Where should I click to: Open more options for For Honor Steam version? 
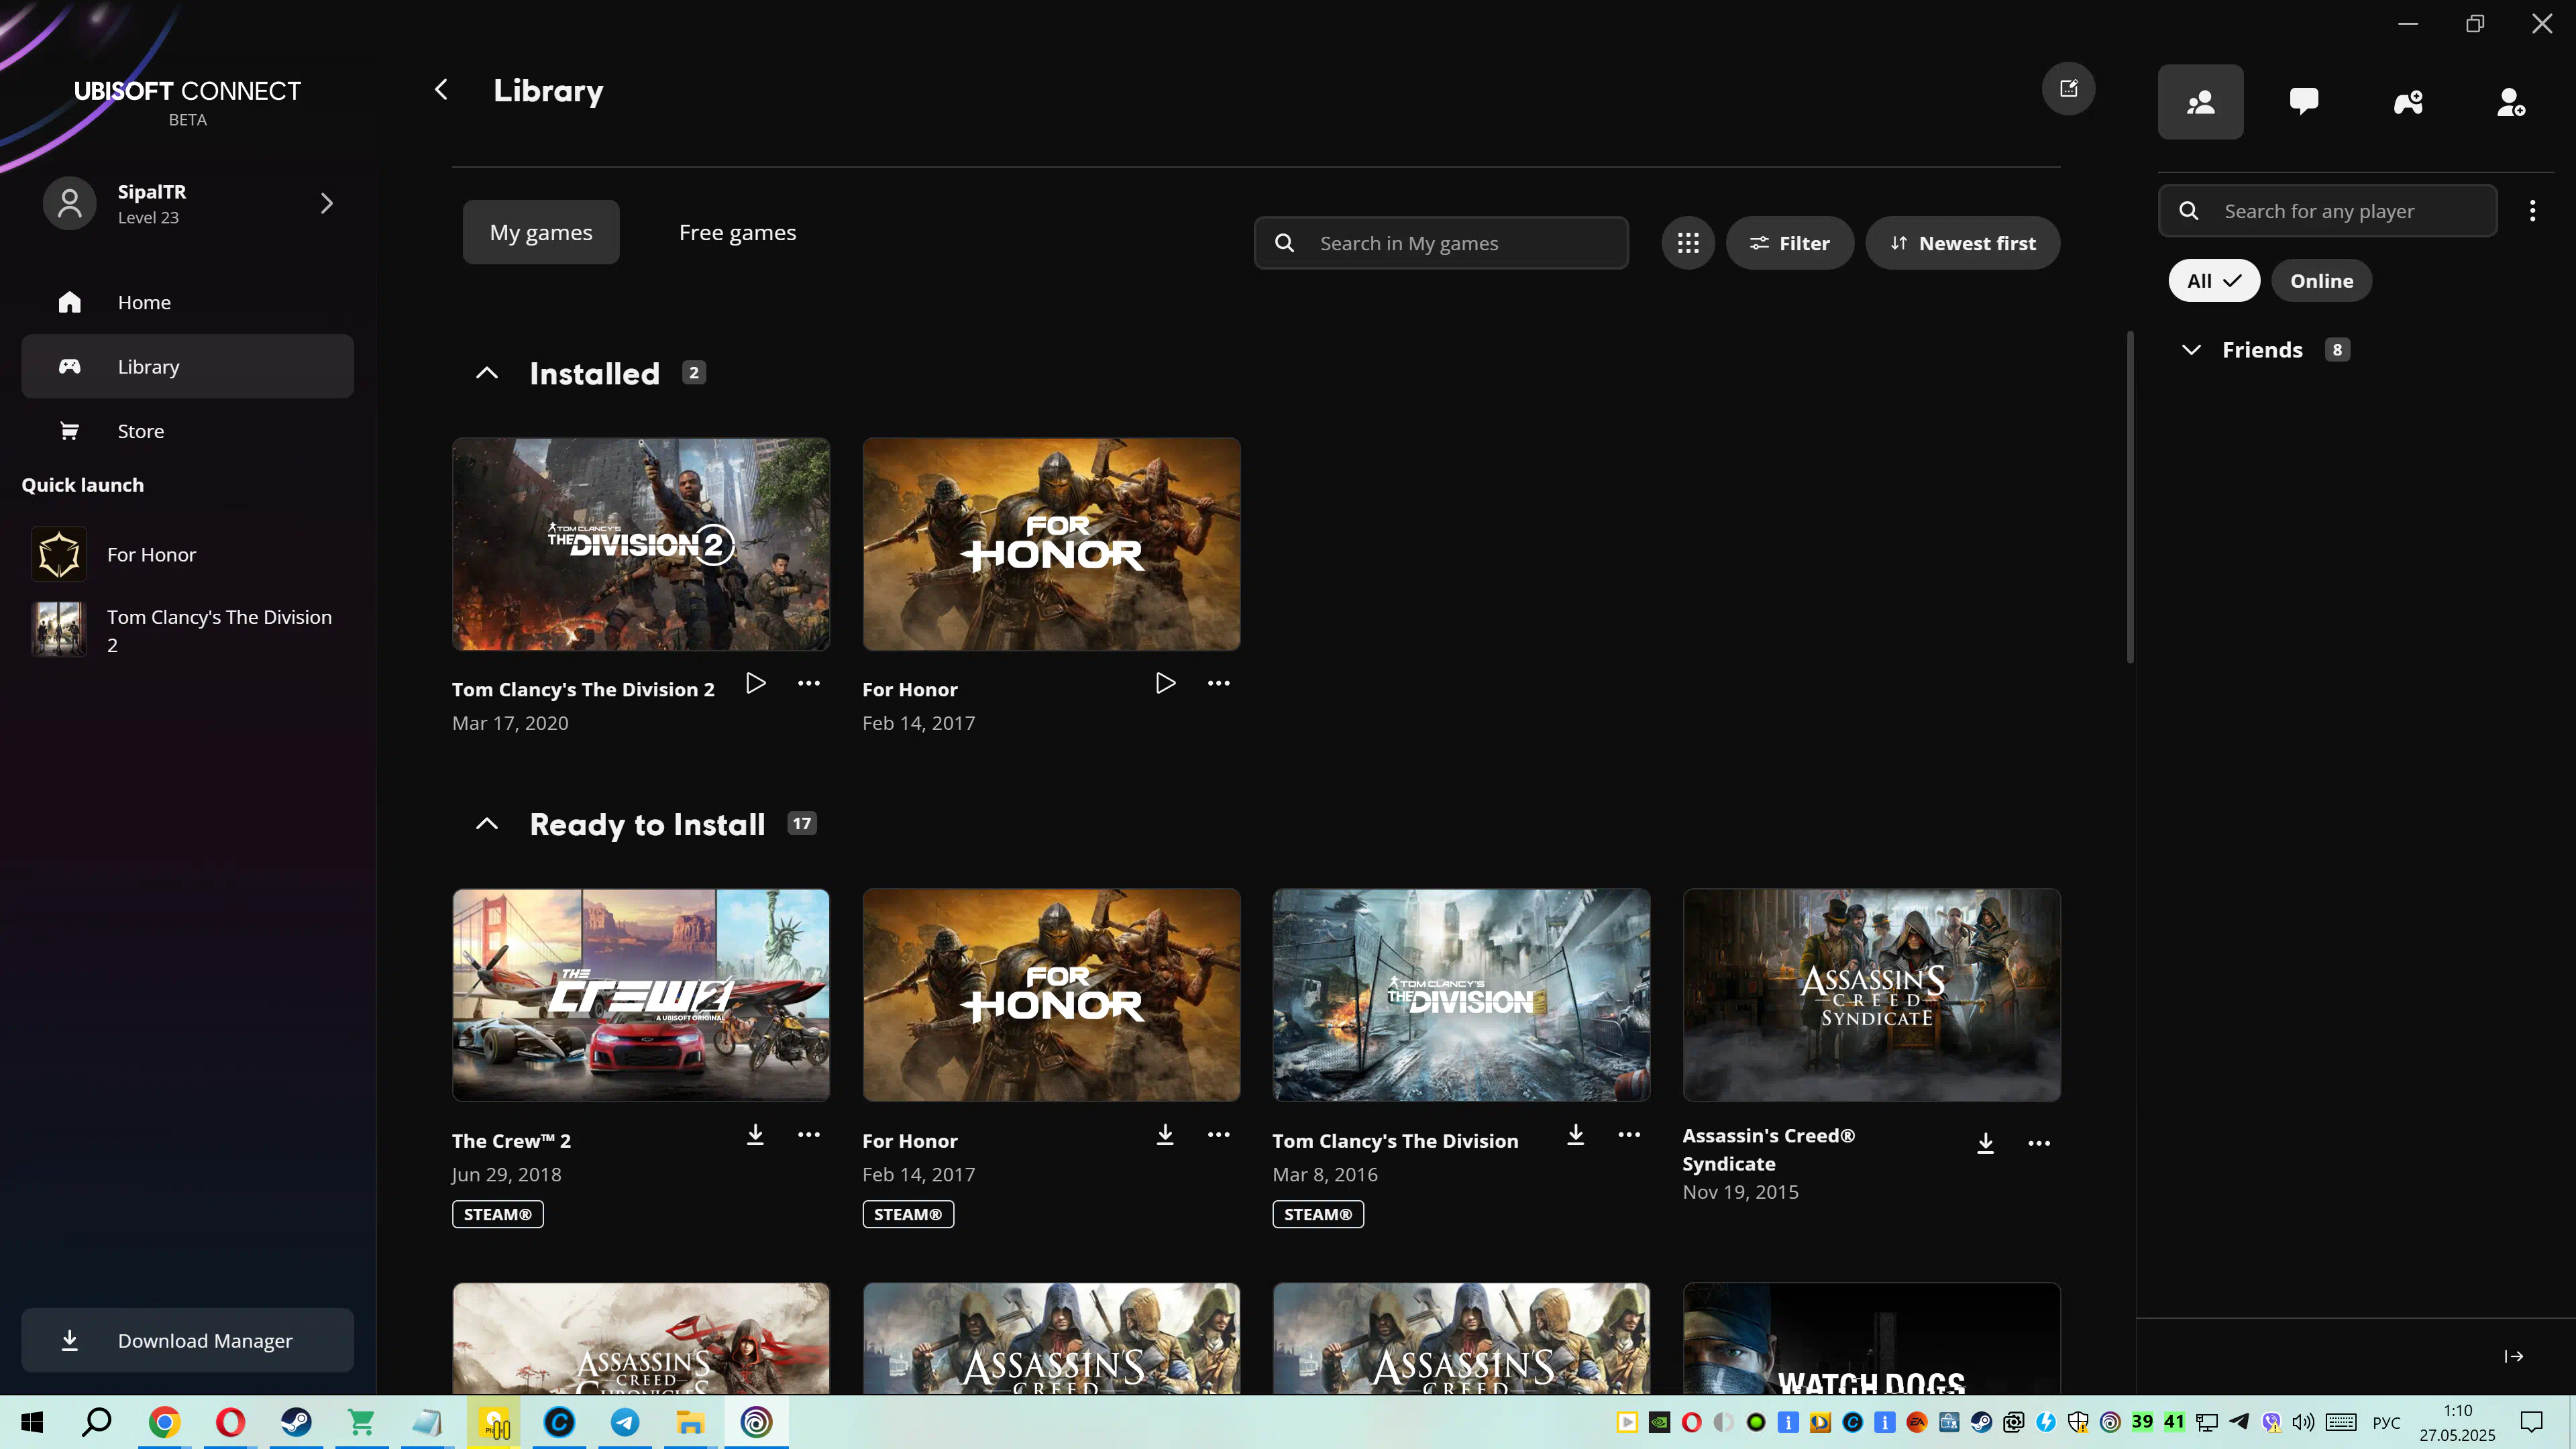[x=1218, y=1134]
